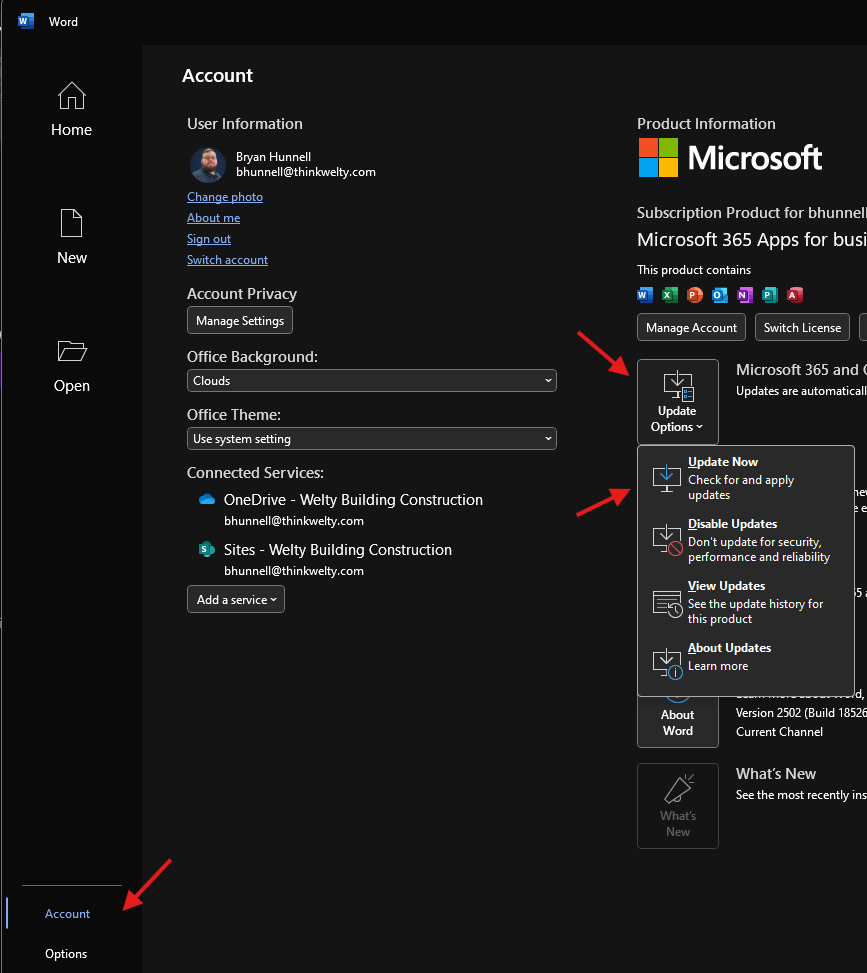Click the Change photo link

click(224, 196)
